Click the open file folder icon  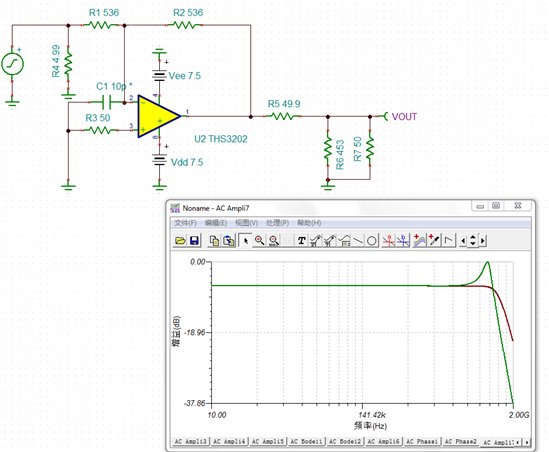(x=180, y=241)
